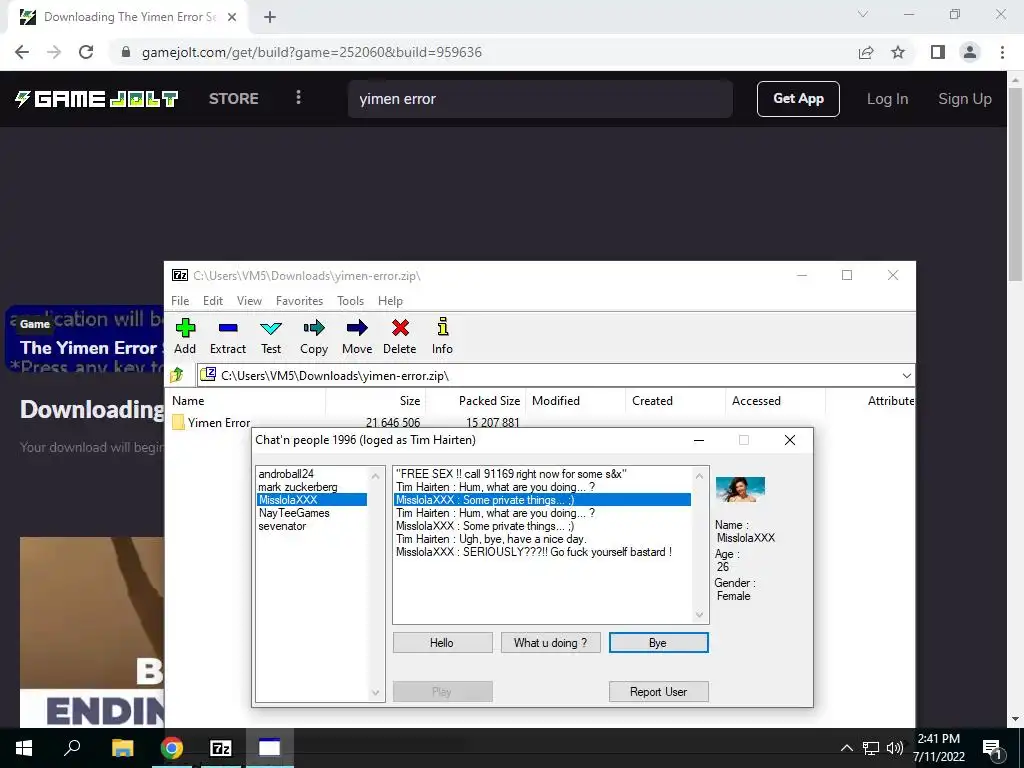This screenshot has width=1024, height=768.
Task: Close the Downloading The Yimen Error tab
Action: point(232,18)
